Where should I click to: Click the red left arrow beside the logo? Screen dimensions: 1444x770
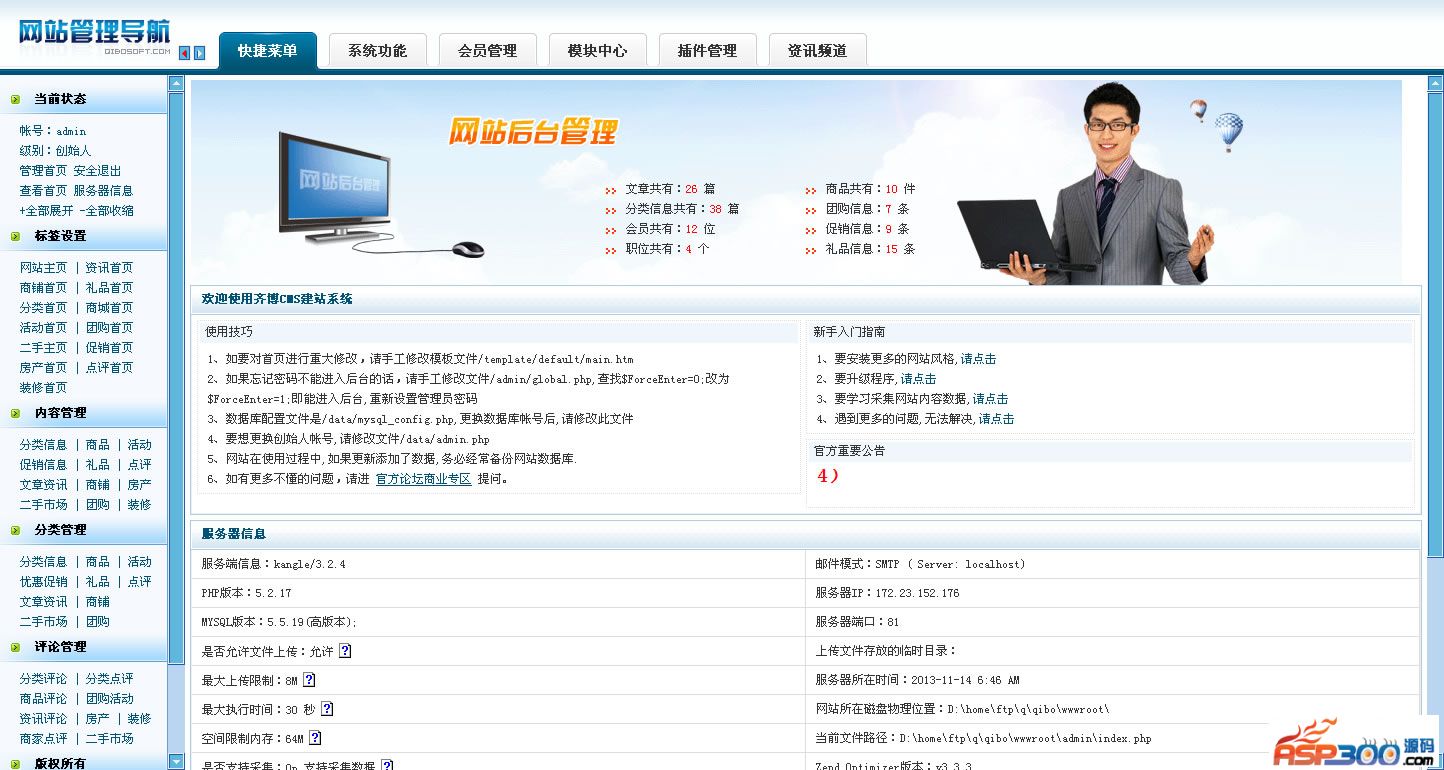[184, 53]
